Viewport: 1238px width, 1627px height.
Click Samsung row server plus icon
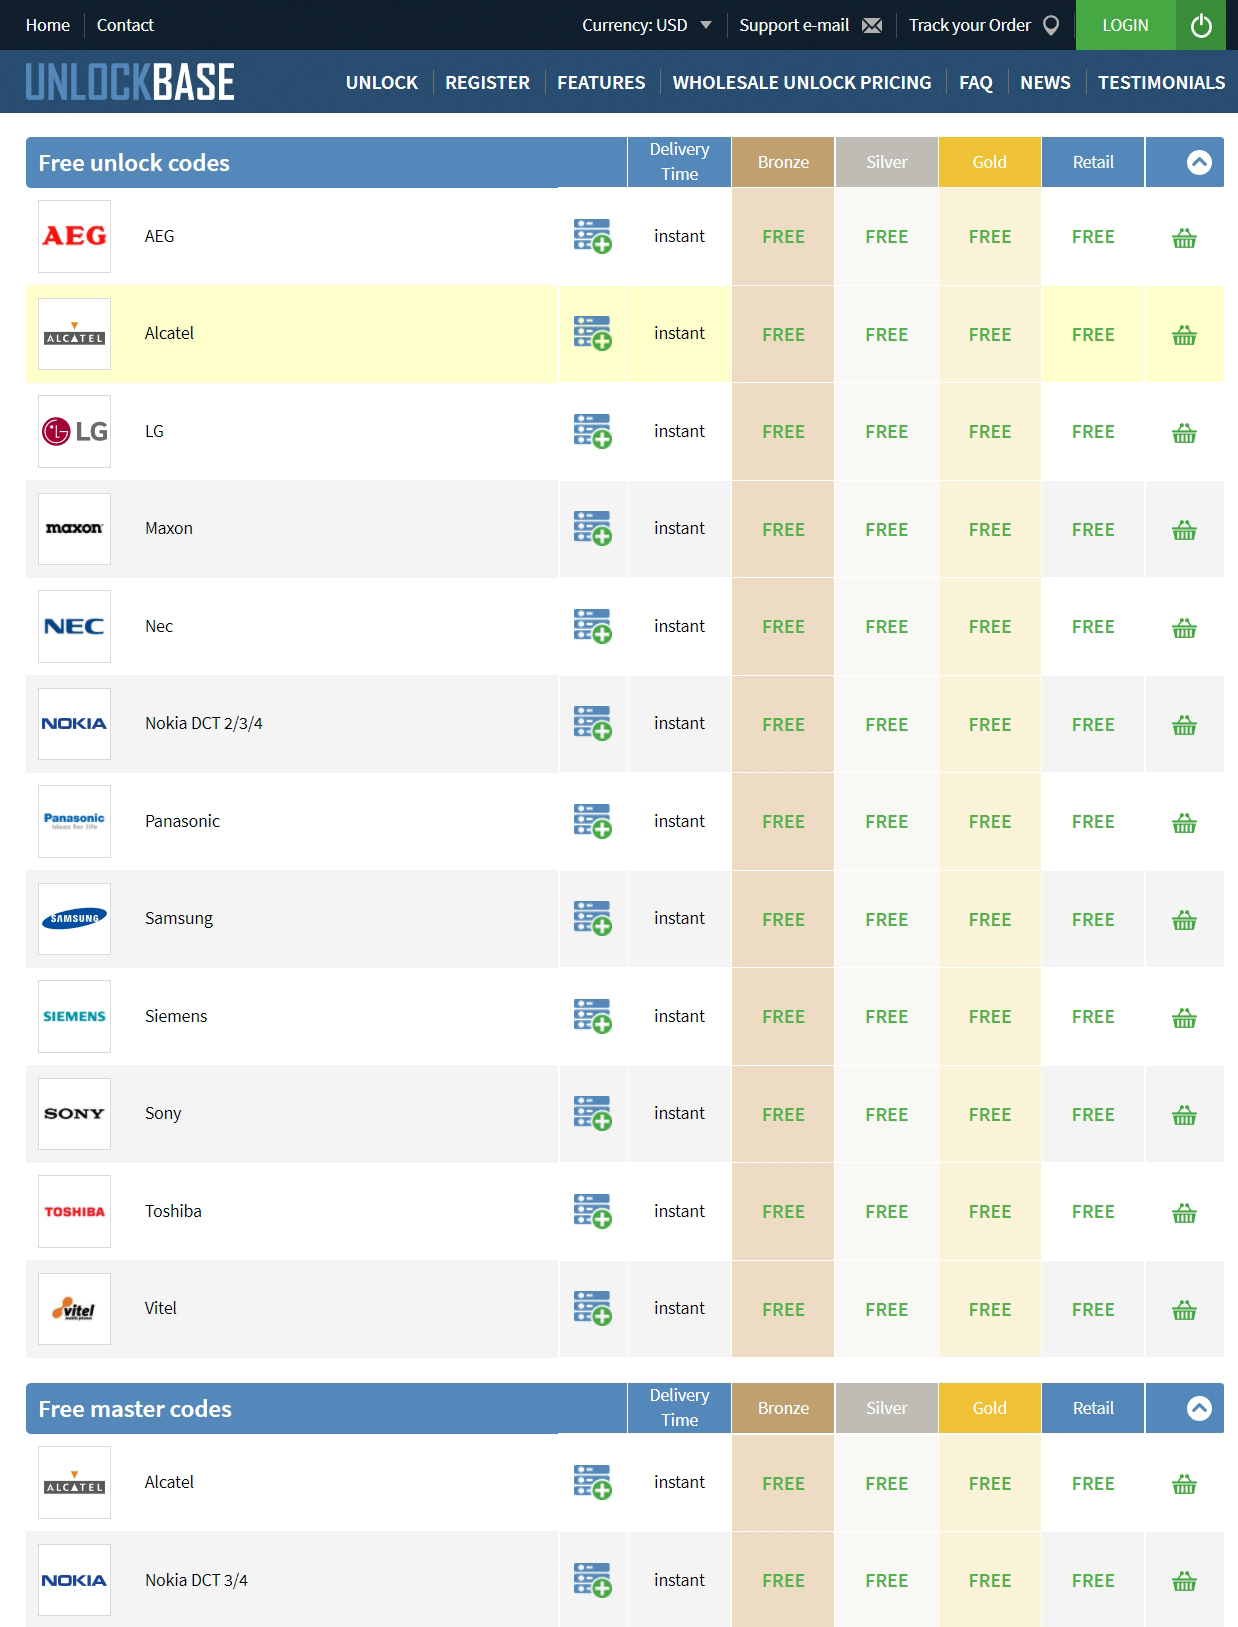[592, 918]
